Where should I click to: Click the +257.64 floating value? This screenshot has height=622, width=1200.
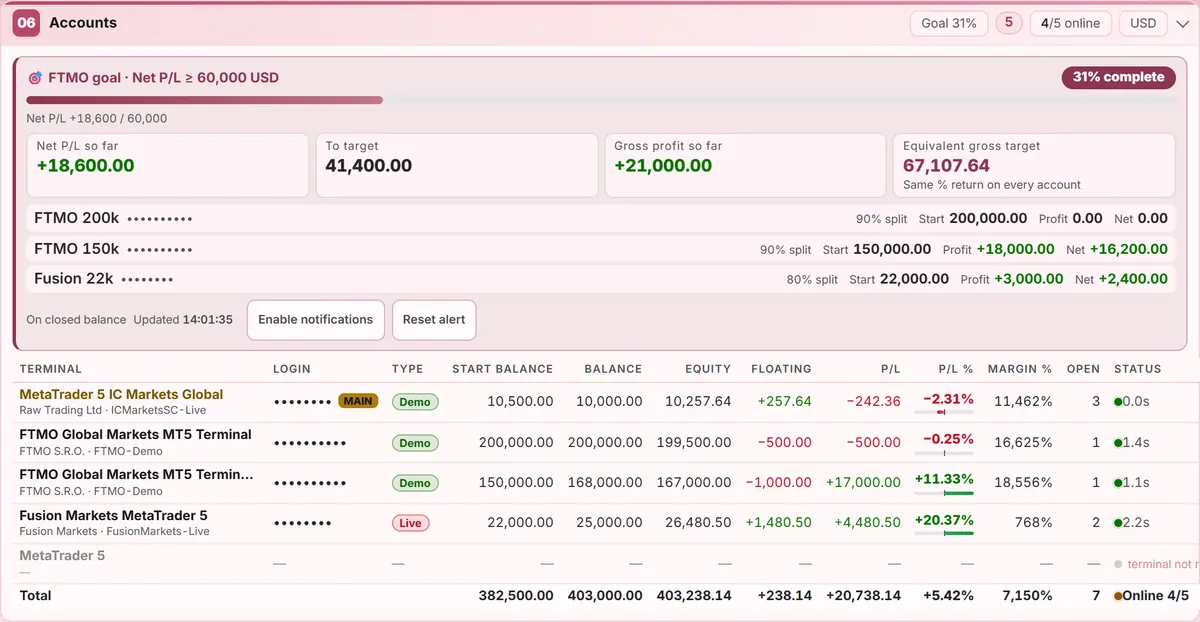784,401
